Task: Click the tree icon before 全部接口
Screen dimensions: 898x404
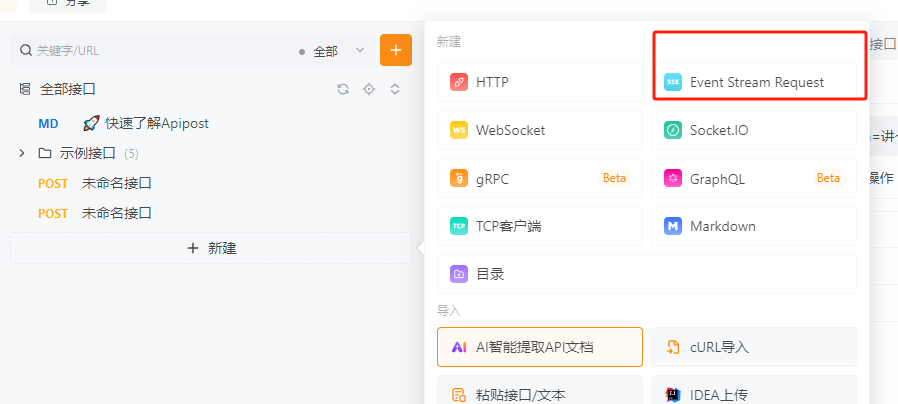Action: (x=25, y=89)
